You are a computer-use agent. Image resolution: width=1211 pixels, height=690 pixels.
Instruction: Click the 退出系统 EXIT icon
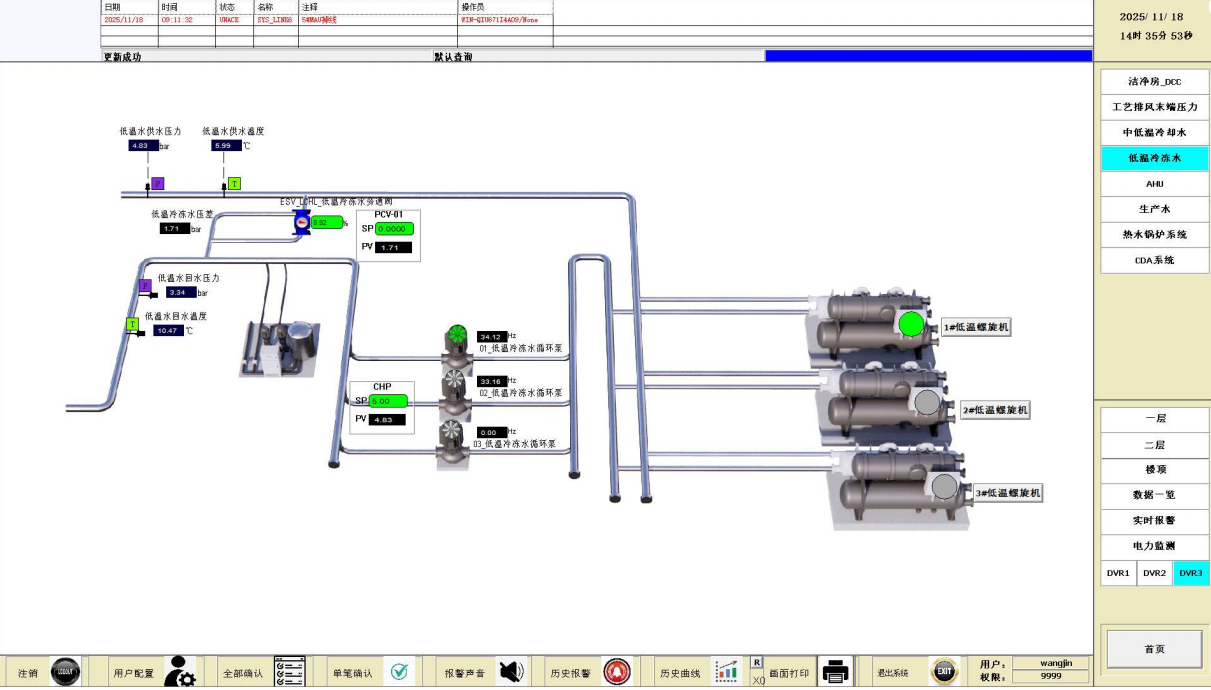[x=944, y=672]
